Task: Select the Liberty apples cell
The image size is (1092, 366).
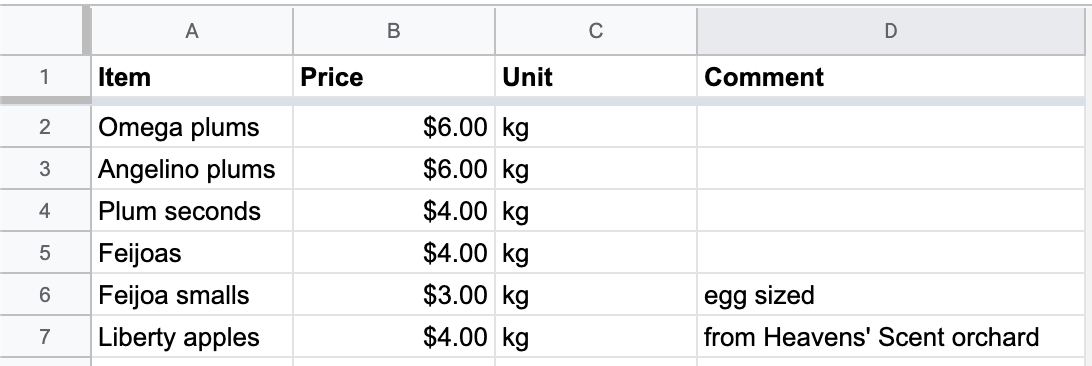Action: click(x=192, y=337)
